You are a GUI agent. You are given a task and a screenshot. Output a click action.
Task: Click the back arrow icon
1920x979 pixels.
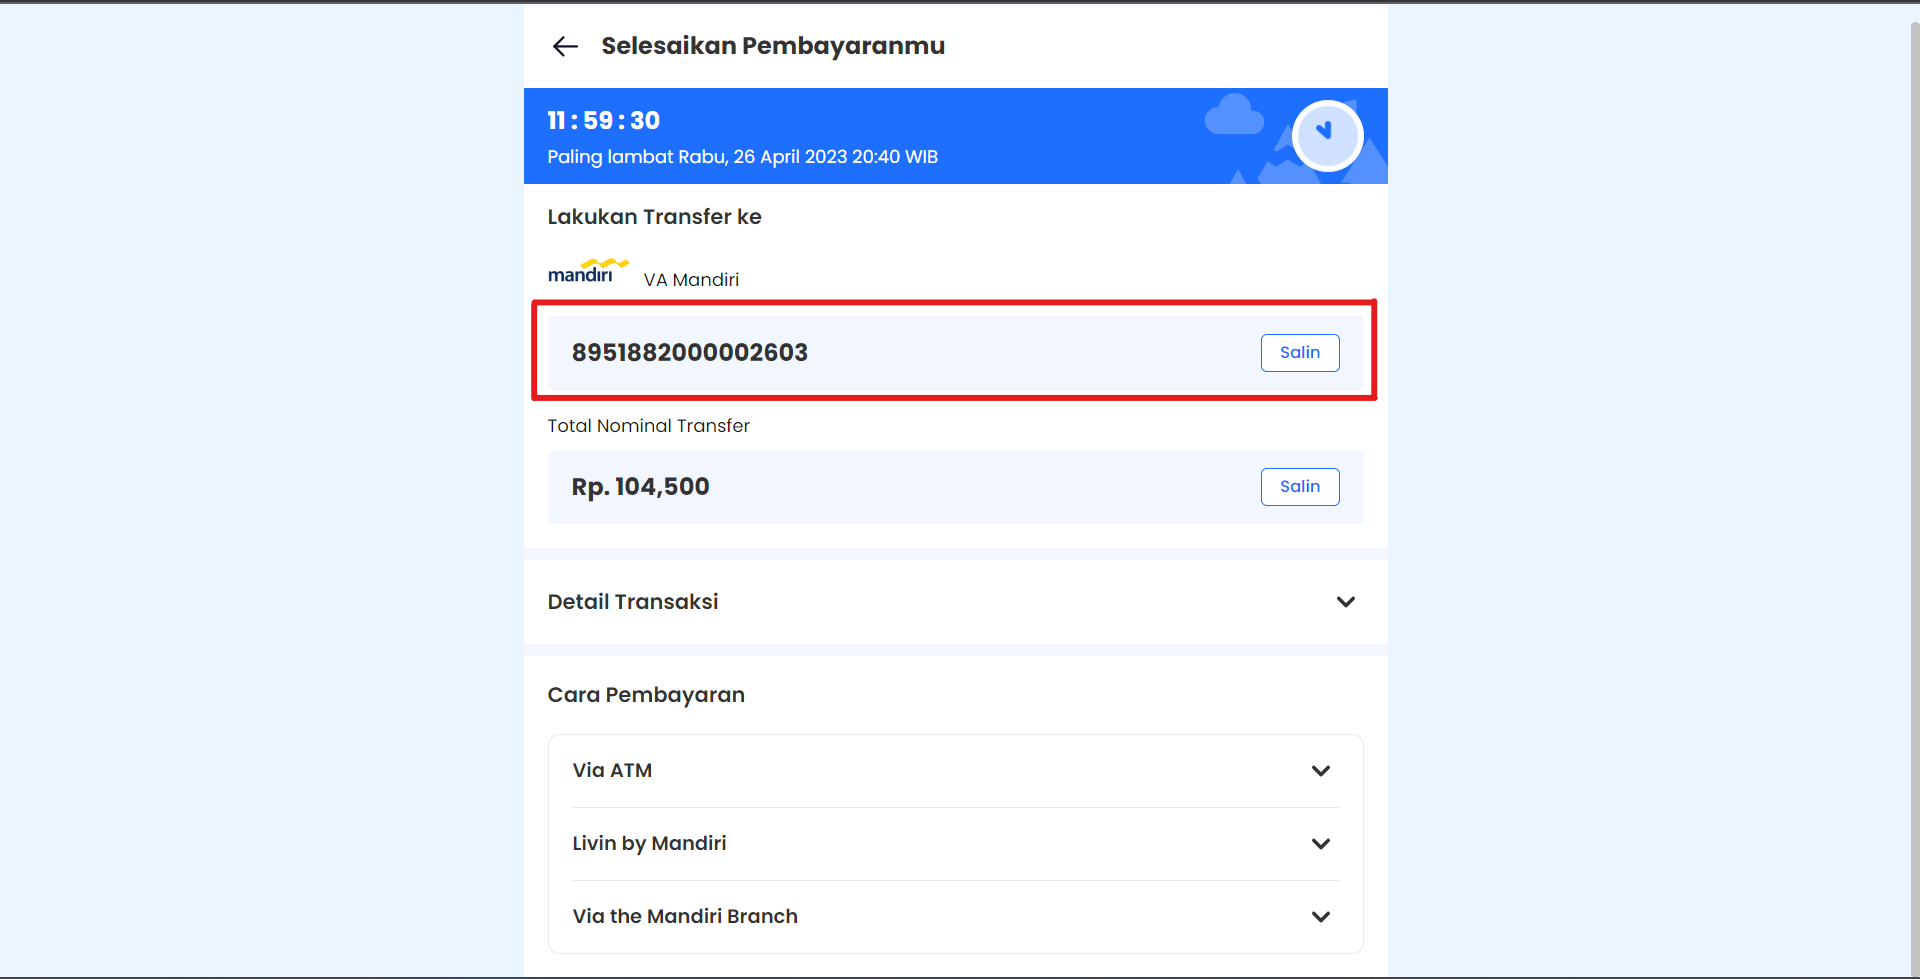tap(565, 46)
